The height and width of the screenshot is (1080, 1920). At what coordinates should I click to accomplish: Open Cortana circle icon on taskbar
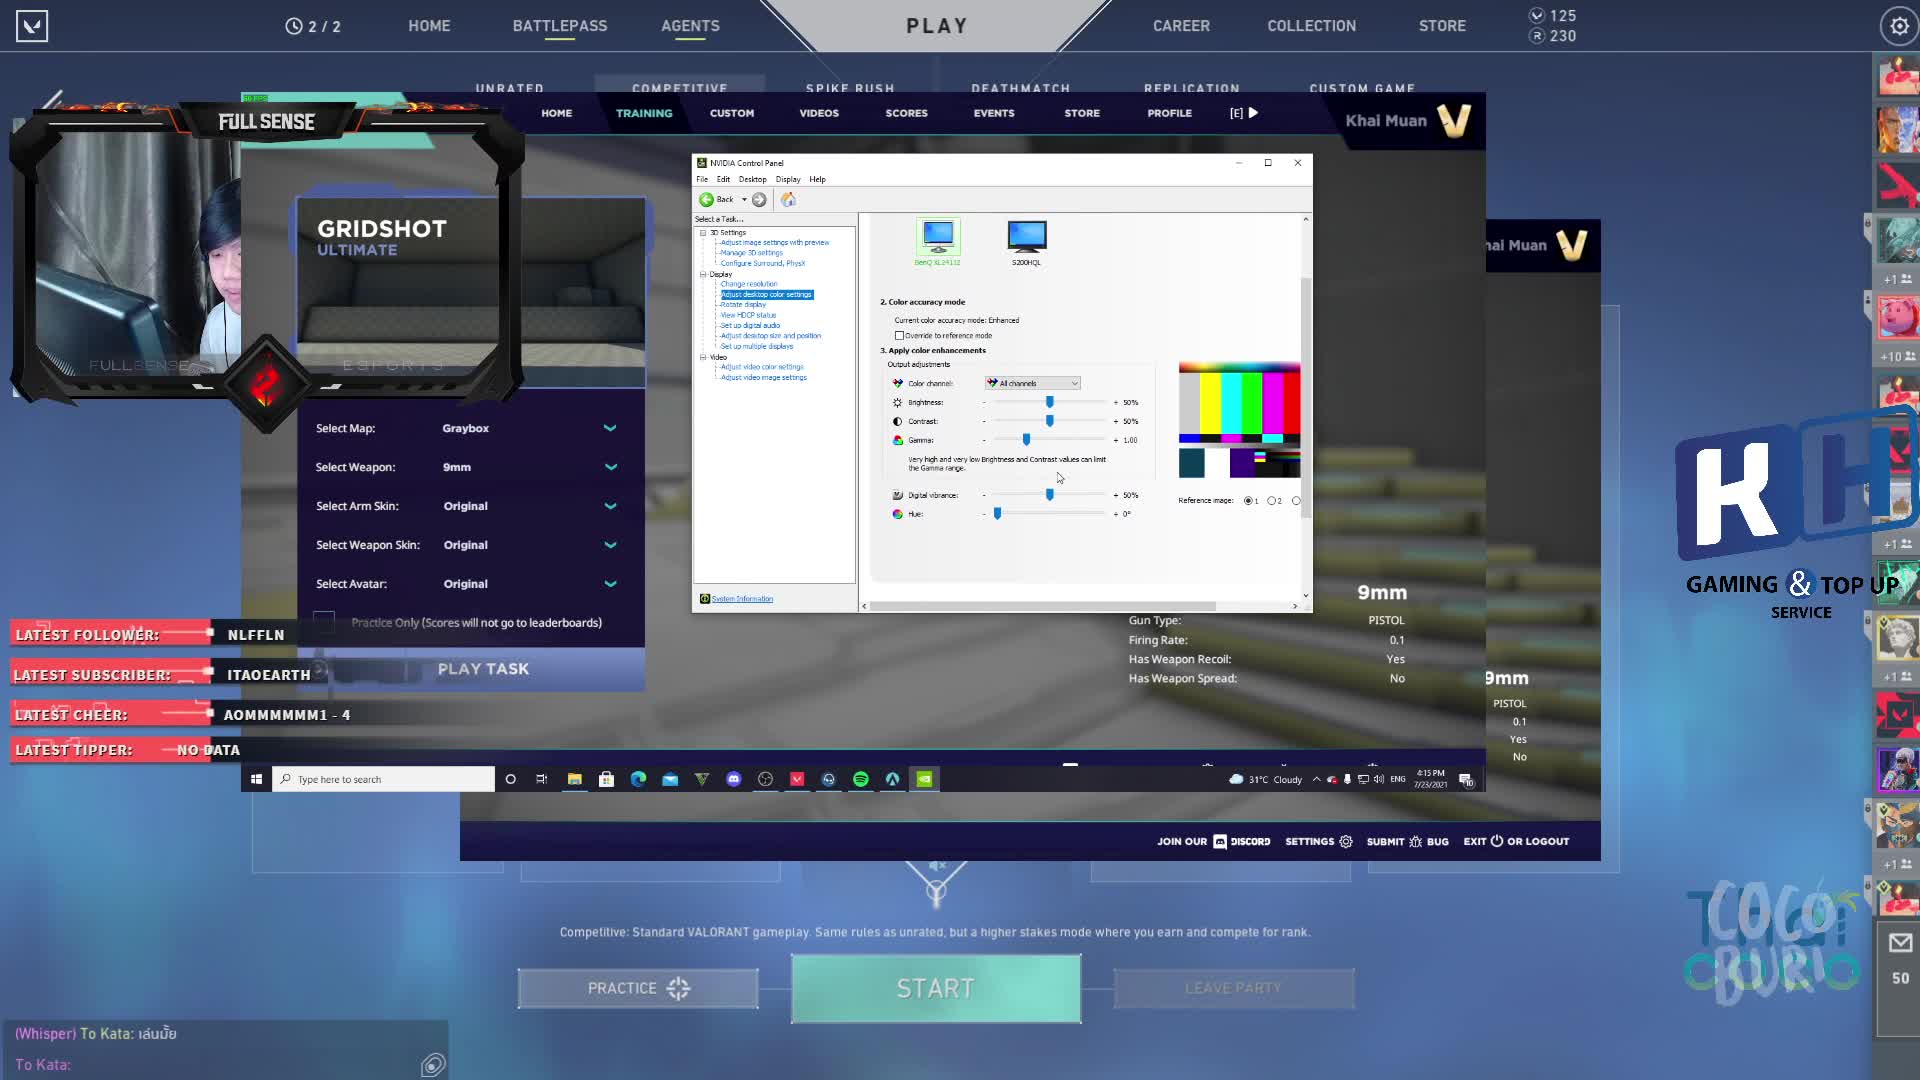click(510, 779)
